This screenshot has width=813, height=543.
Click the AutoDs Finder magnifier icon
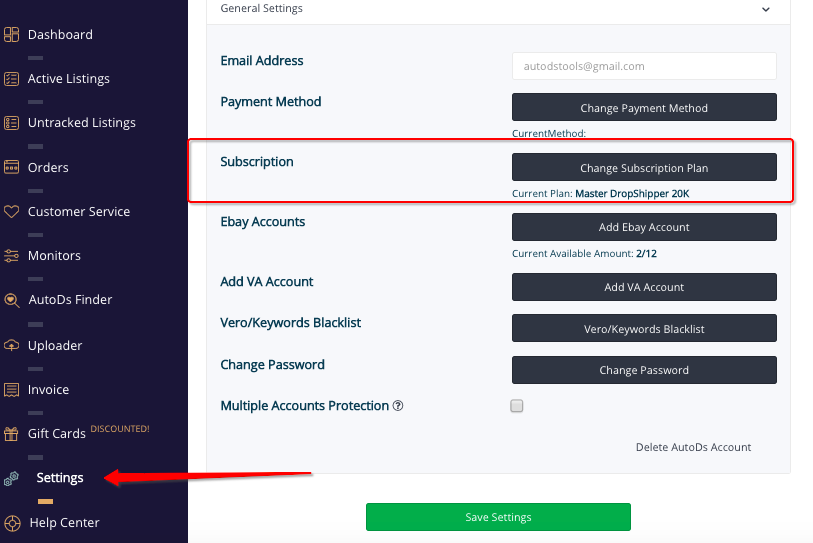pyautogui.click(x=11, y=300)
